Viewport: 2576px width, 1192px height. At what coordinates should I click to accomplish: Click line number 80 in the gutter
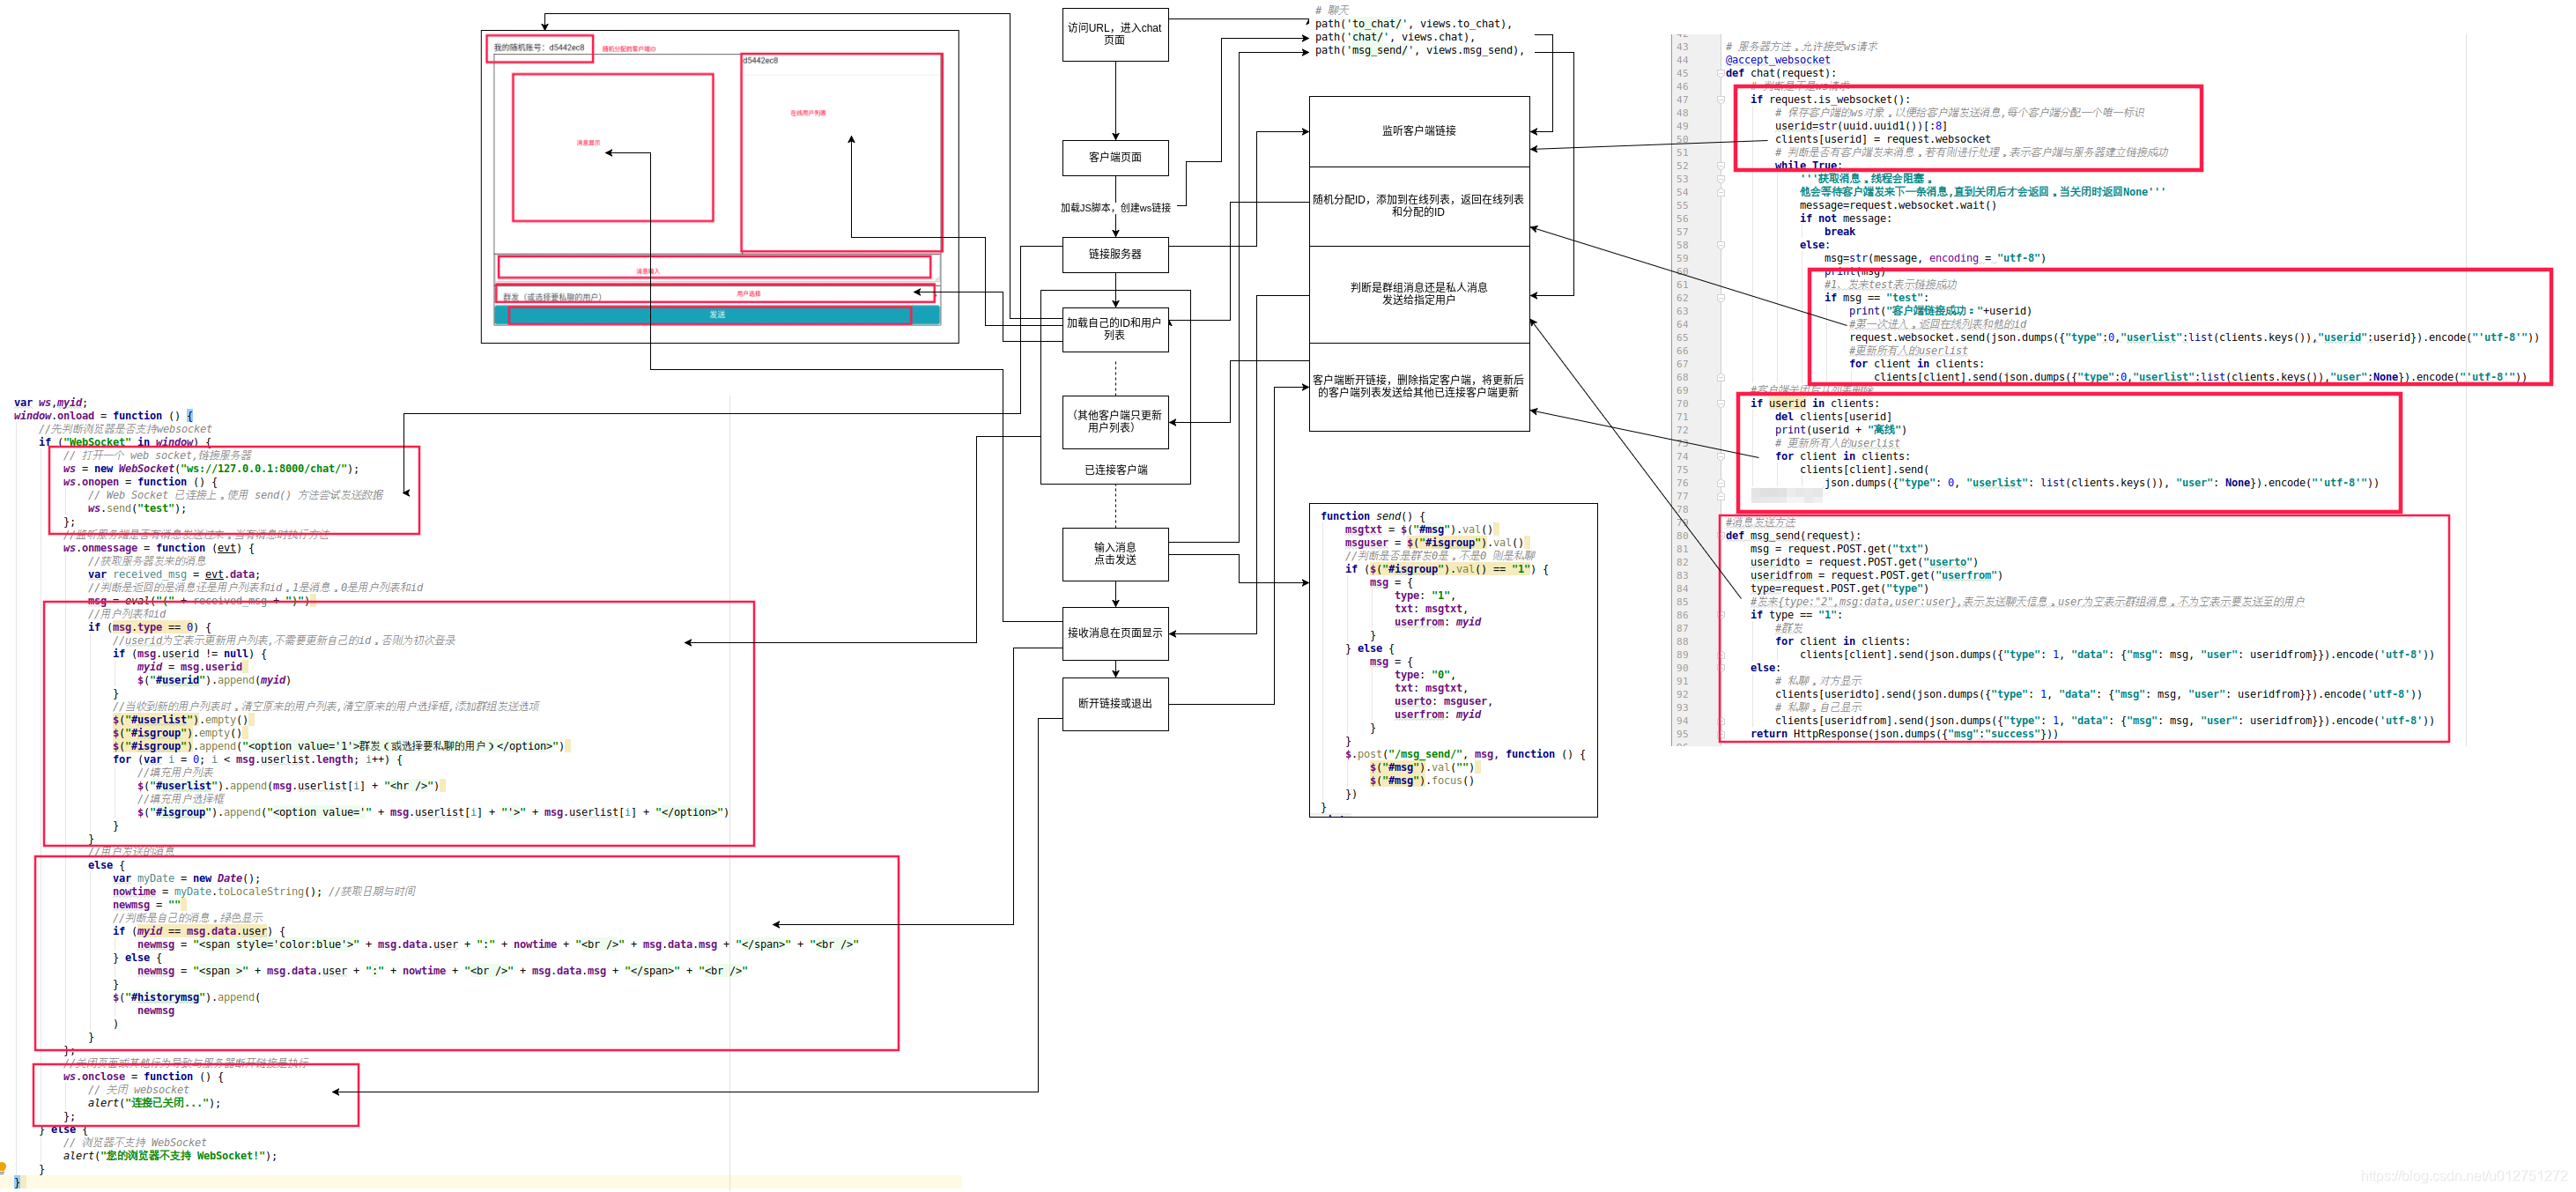click(1682, 536)
